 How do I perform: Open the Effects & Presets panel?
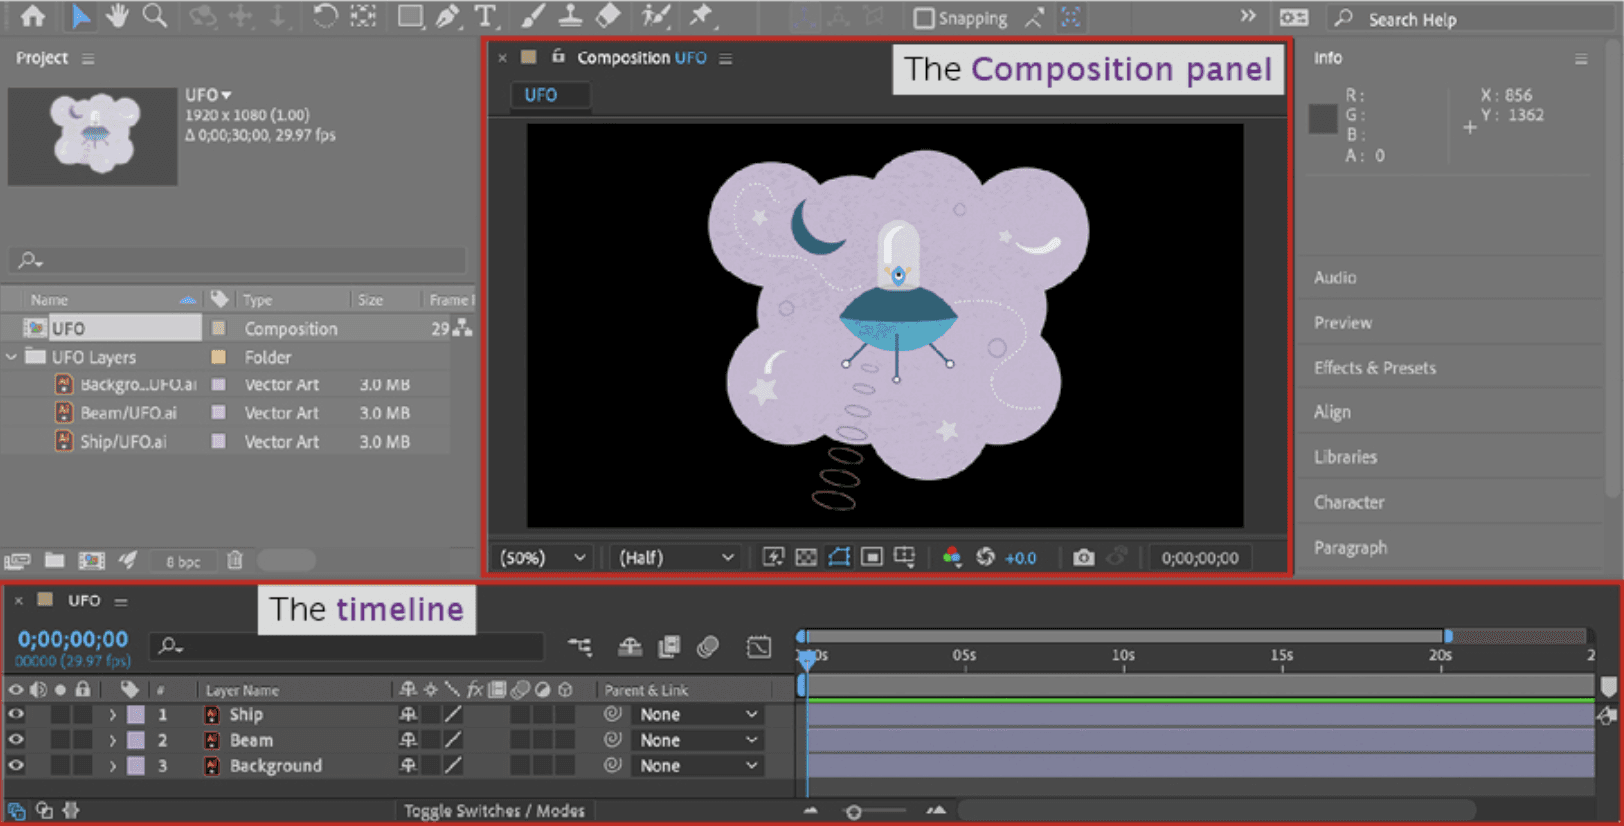1374,368
